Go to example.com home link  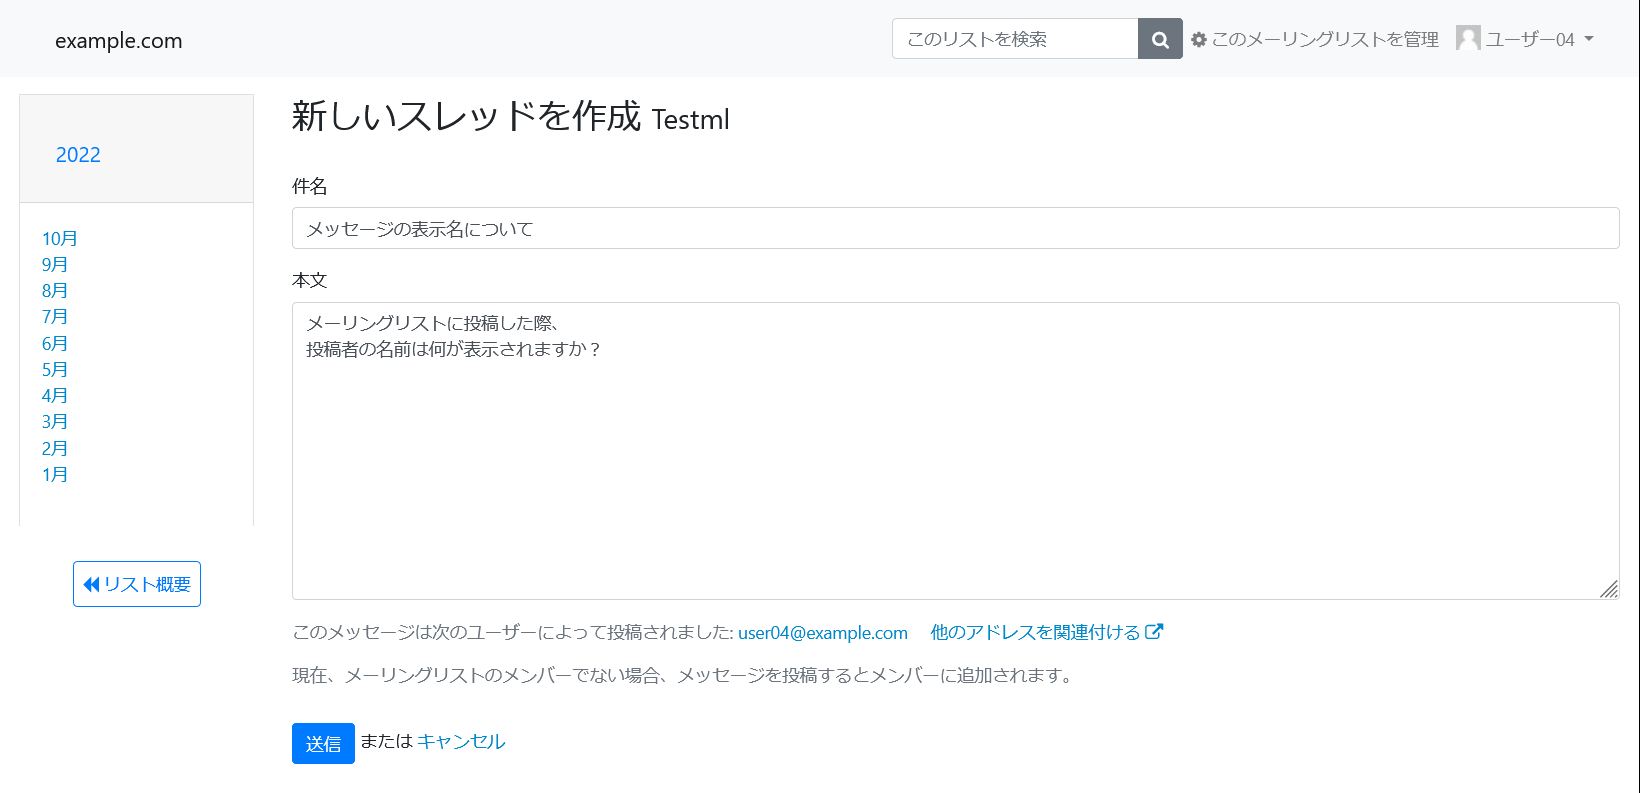(119, 41)
